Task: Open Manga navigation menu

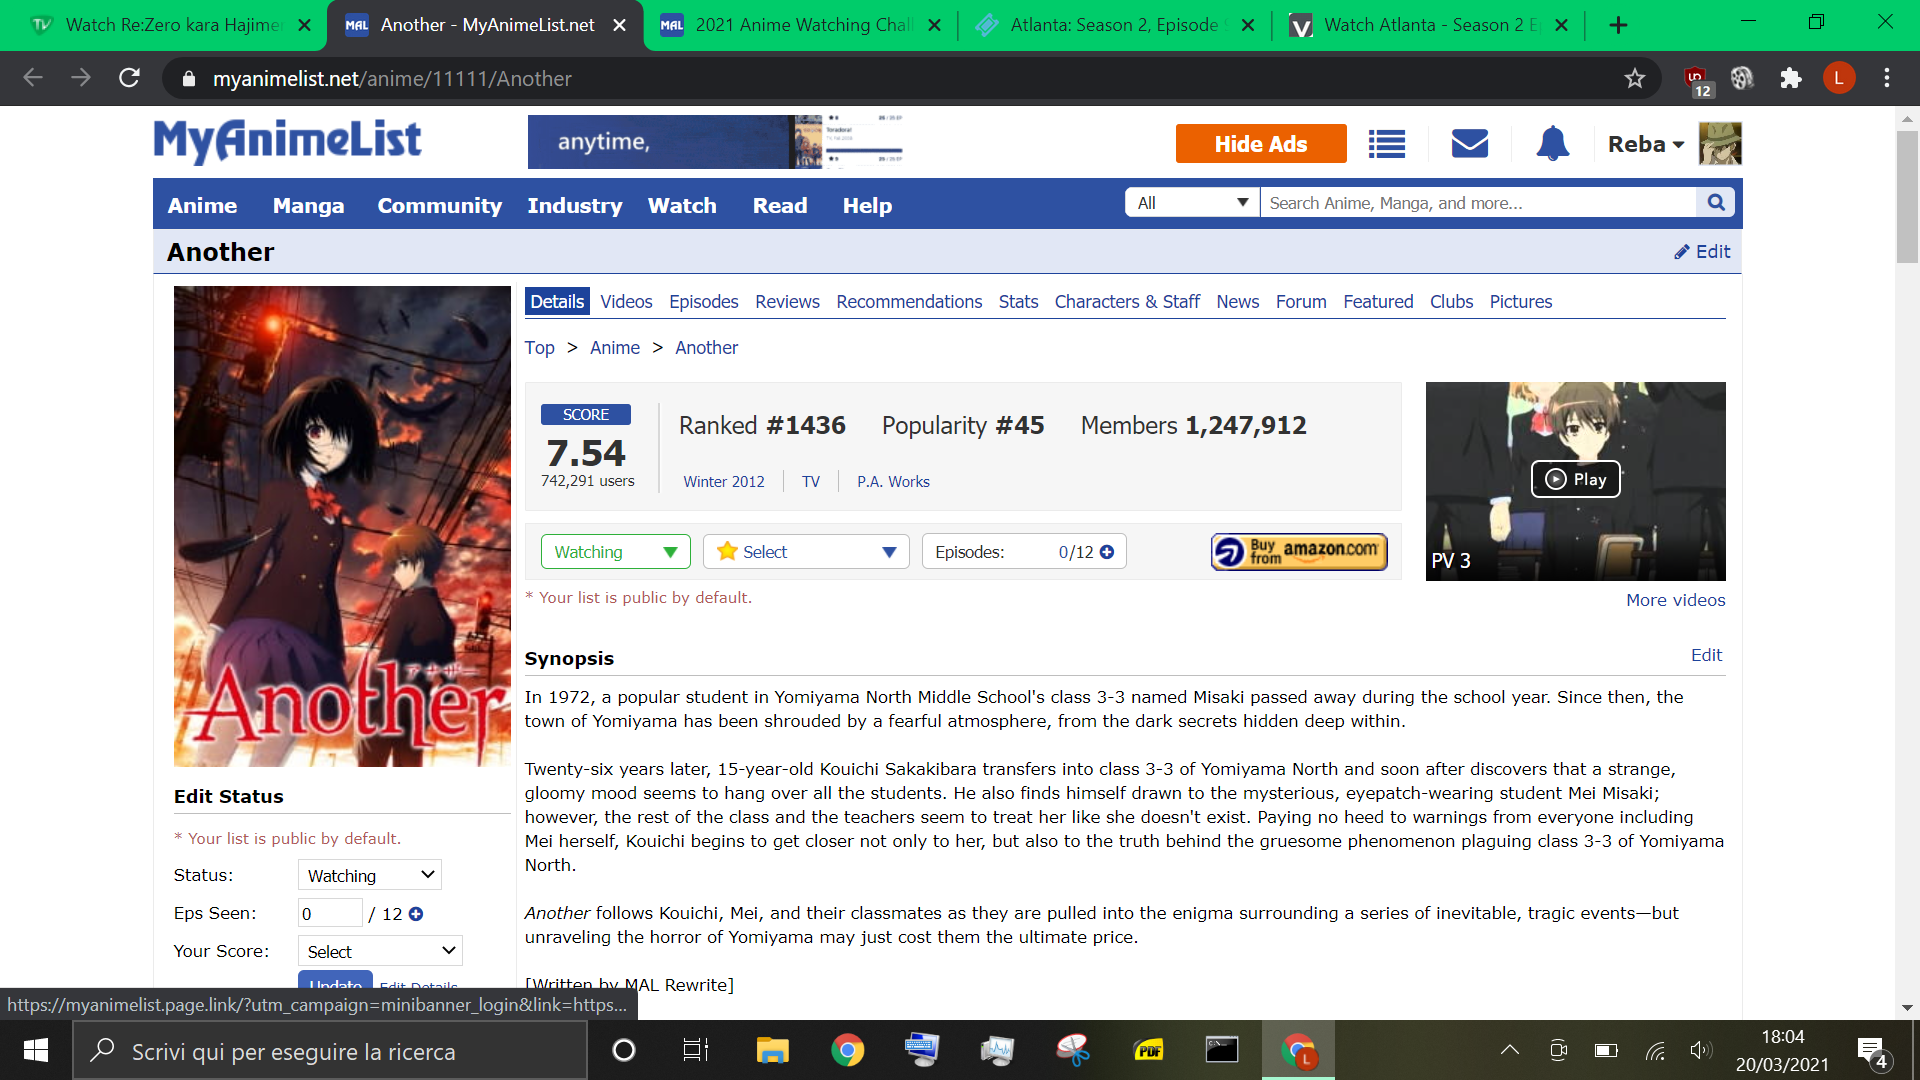Action: (x=308, y=205)
